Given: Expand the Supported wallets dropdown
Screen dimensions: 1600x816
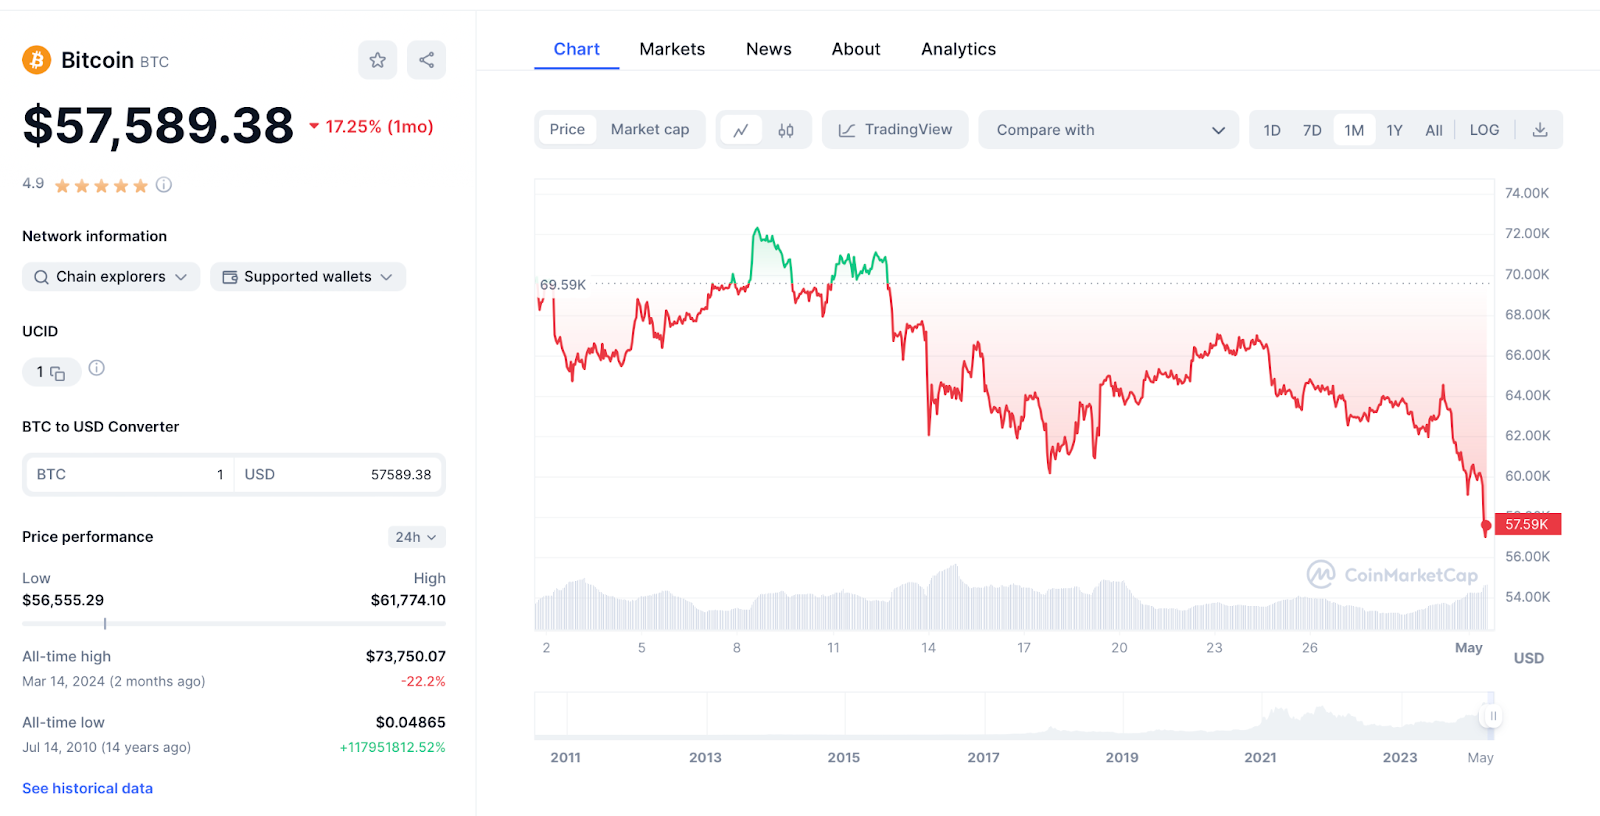Looking at the screenshot, I should 308,277.
